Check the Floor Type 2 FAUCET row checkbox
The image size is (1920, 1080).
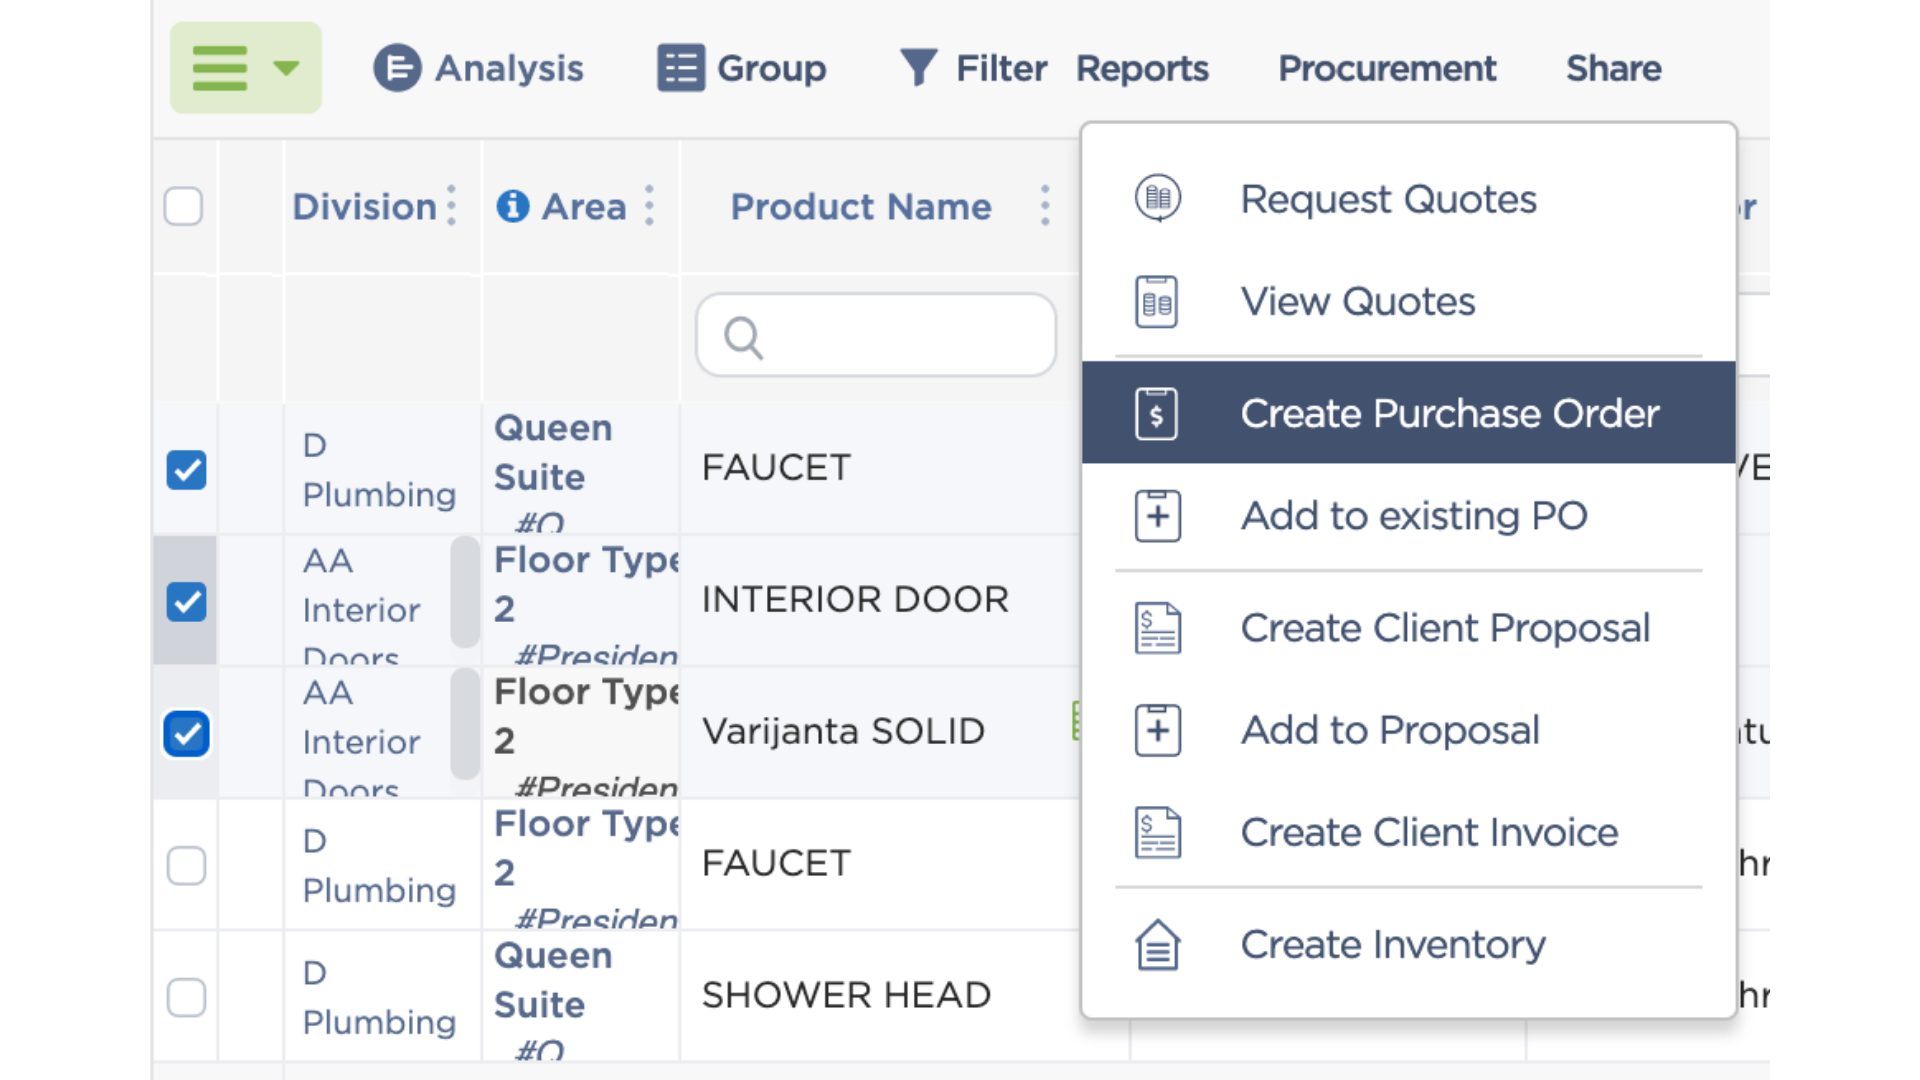tap(187, 865)
